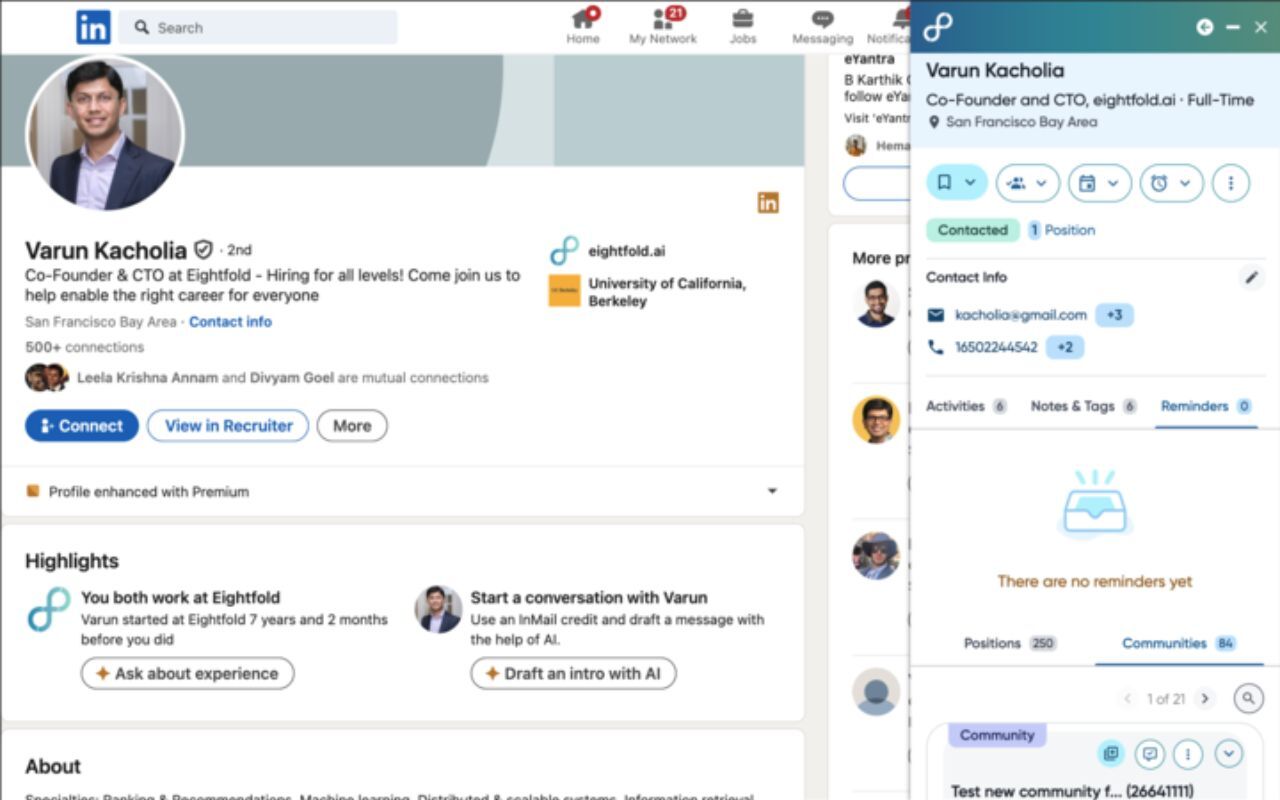1280x800 pixels.
Task: Open the eightfold.ai company link
Action: [x=627, y=251]
